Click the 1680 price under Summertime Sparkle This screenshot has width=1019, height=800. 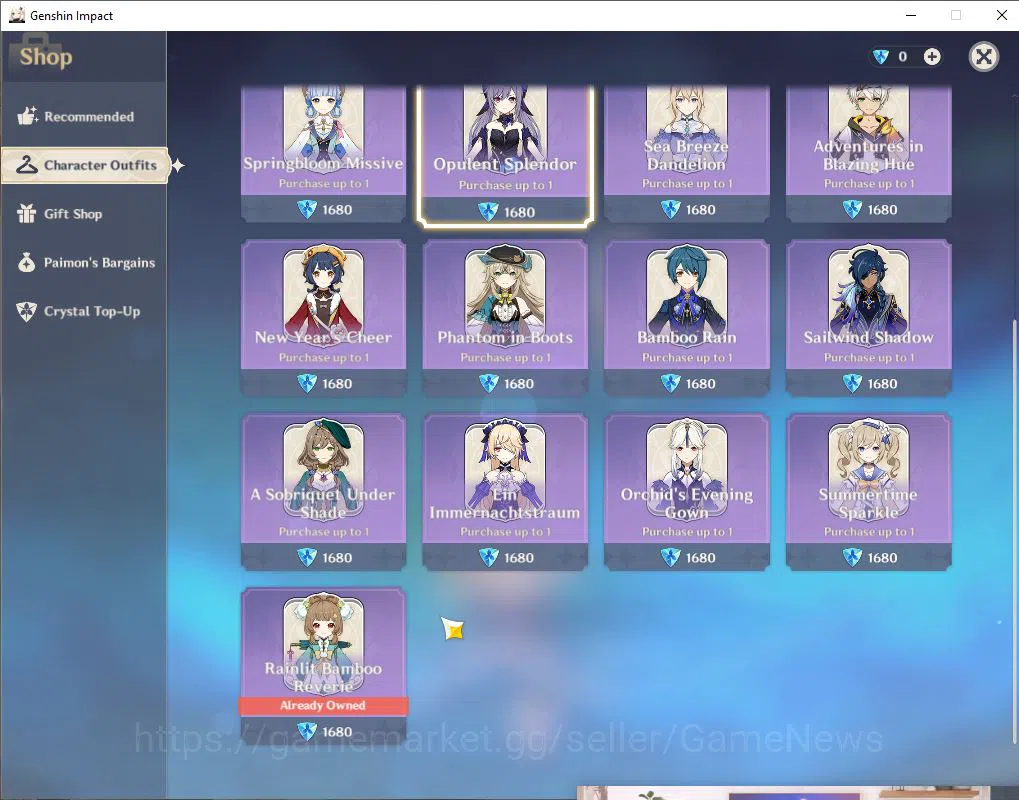click(883, 558)
